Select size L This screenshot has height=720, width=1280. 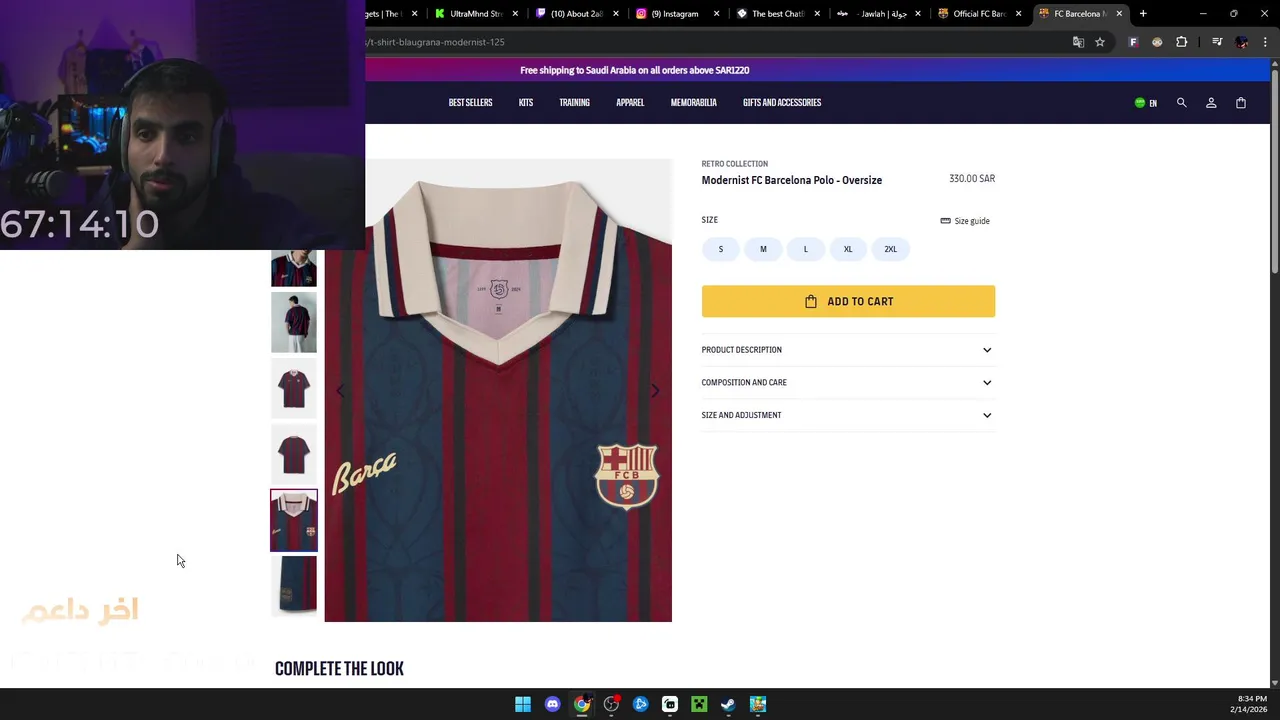(805, 249)
